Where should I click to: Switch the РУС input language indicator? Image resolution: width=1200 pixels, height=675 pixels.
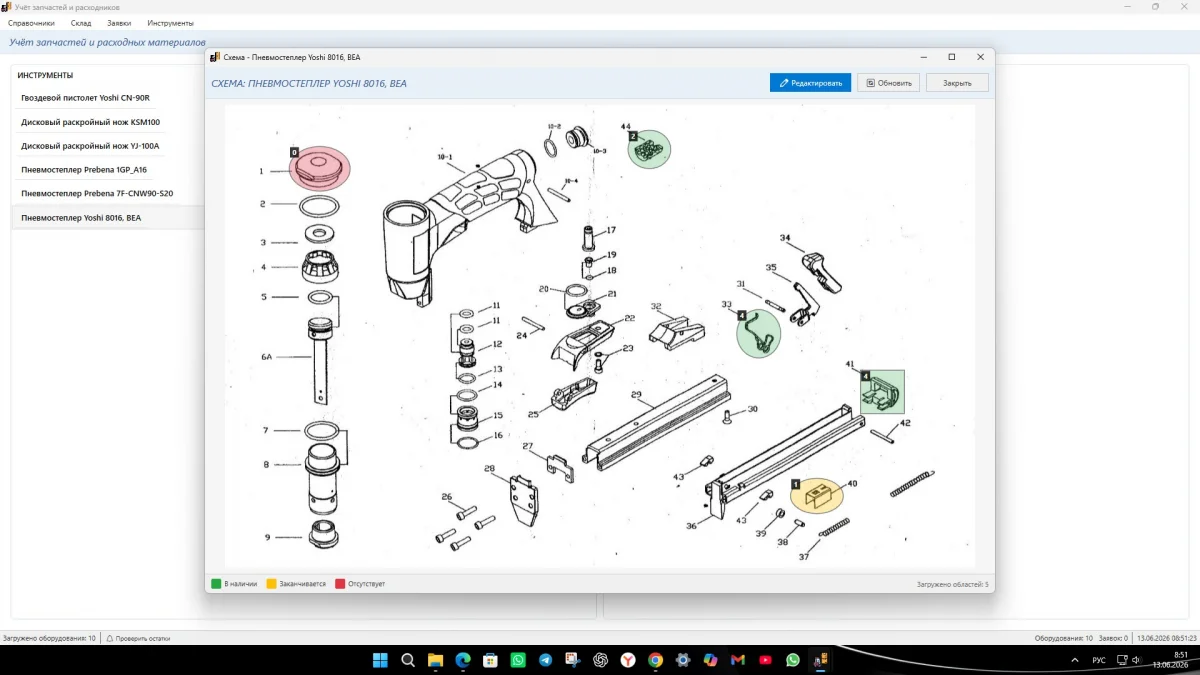[1099, 660]
